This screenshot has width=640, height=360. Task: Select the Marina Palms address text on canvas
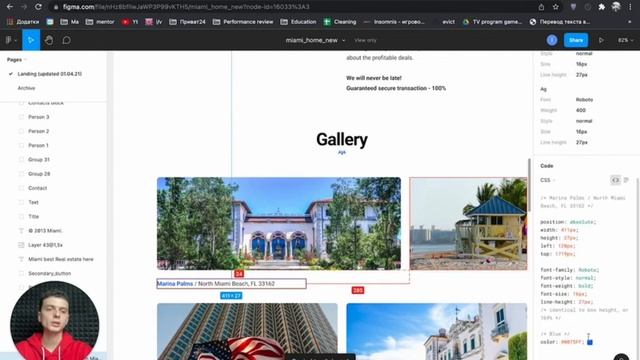[x=231, y=284]
